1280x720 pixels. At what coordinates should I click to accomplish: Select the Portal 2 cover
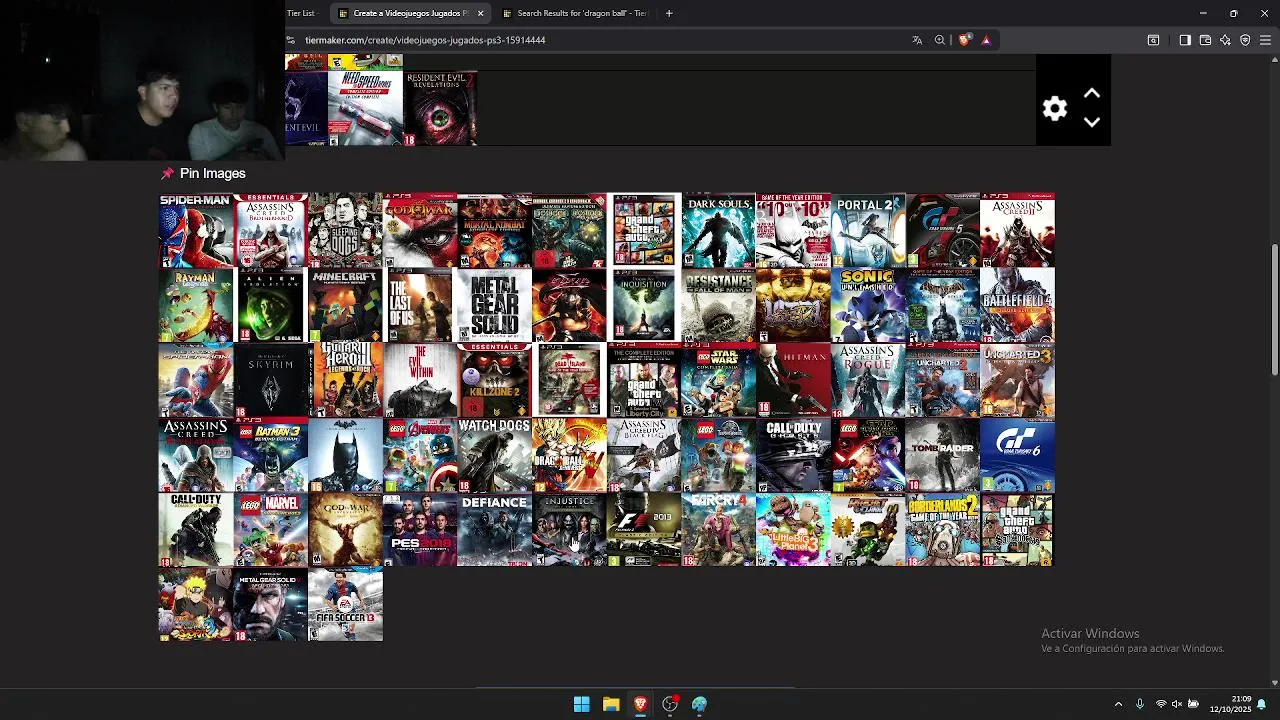(868, 230)
